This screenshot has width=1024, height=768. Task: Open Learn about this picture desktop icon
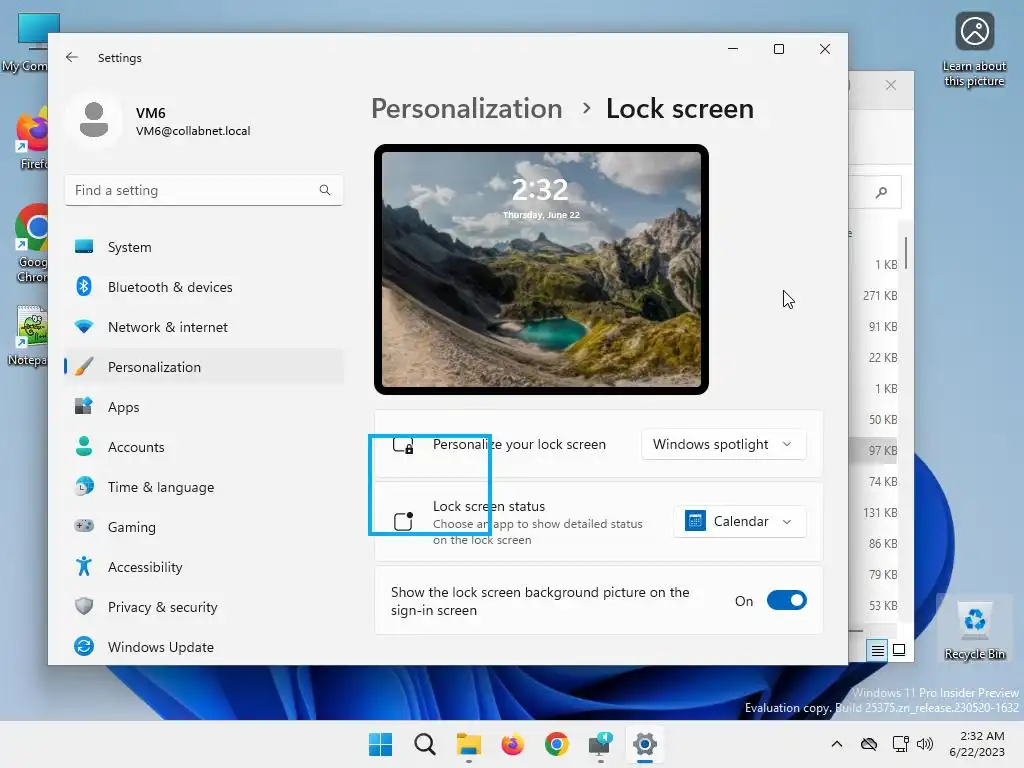tap(974, 50)
